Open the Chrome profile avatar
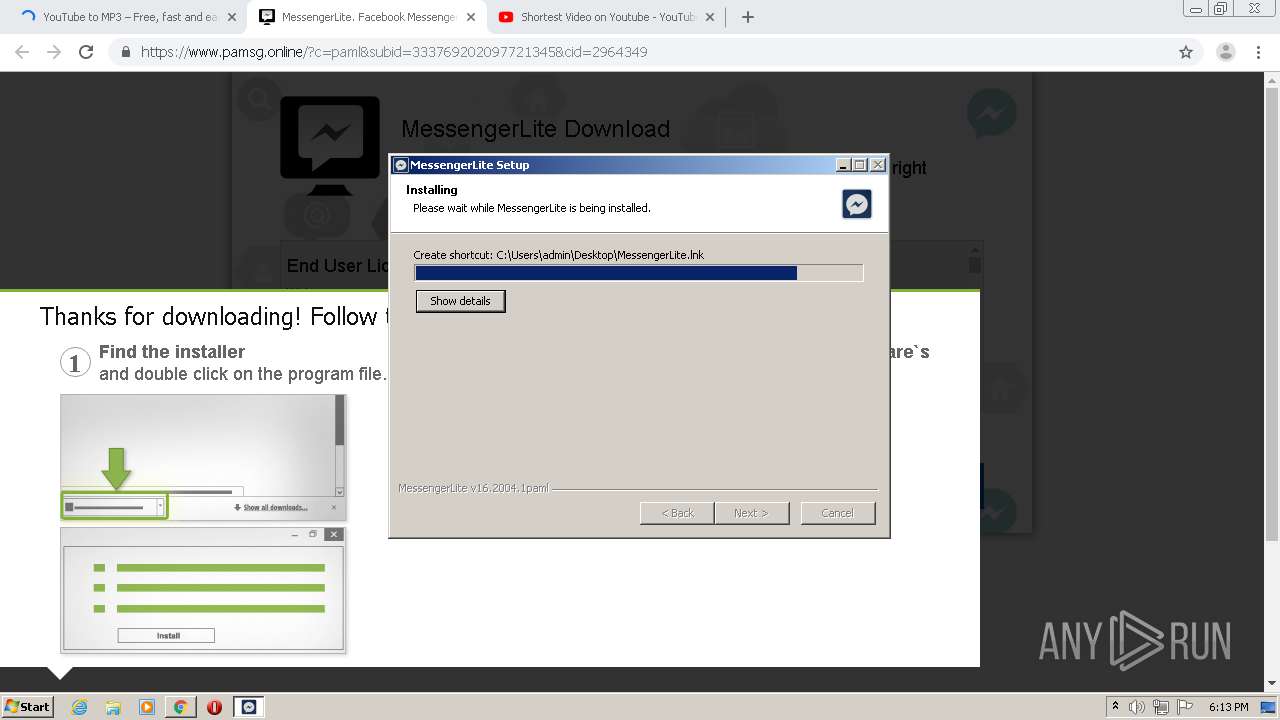The width and height of the screenshot is (1280, 720). 1225,52
